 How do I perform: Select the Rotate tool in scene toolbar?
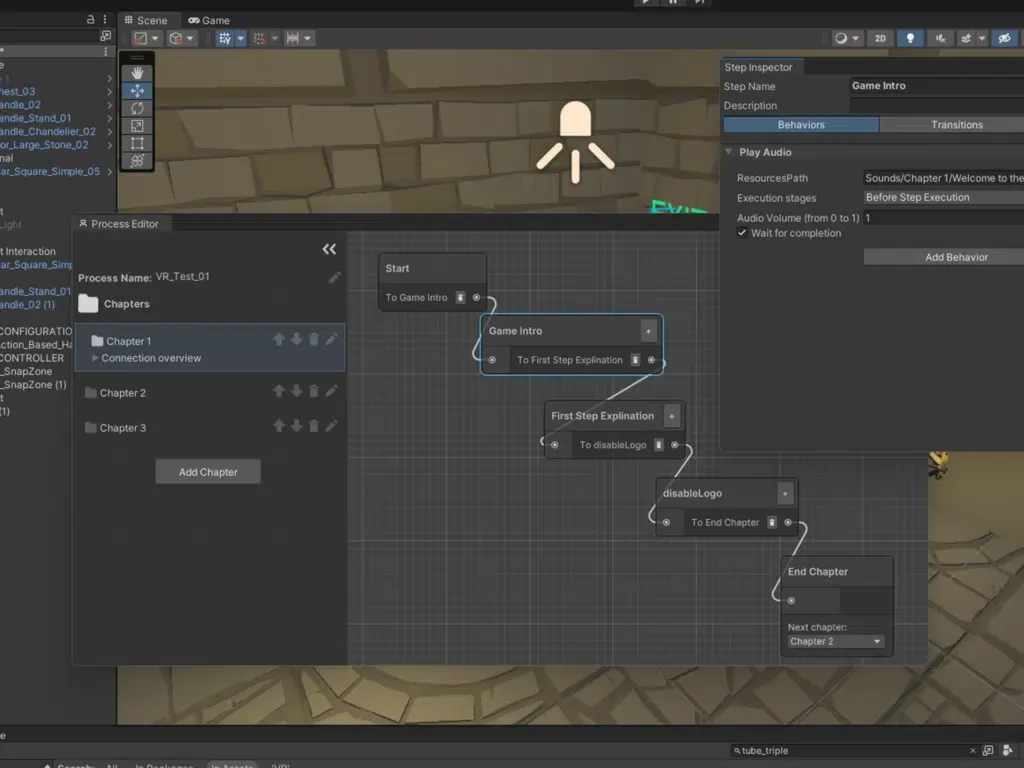pos(138,108)
